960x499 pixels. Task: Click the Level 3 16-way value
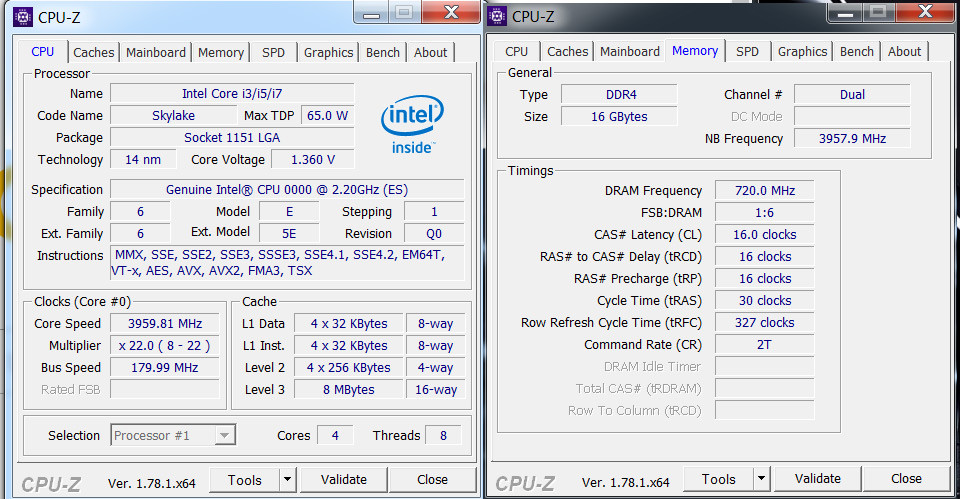[x=436, y=389]
